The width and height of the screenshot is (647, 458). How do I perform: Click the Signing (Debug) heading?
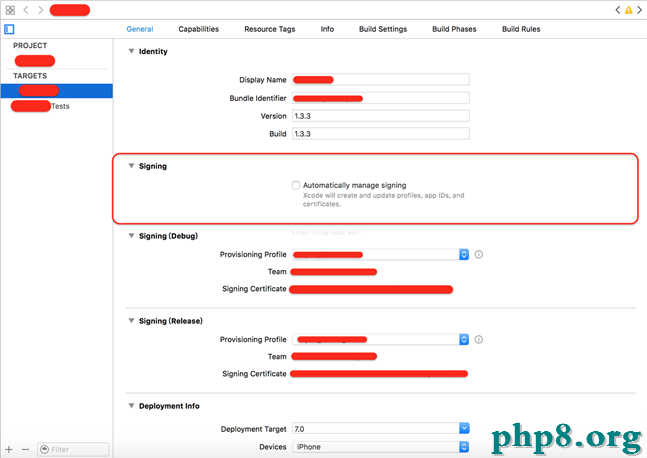[x=168, y=236]
